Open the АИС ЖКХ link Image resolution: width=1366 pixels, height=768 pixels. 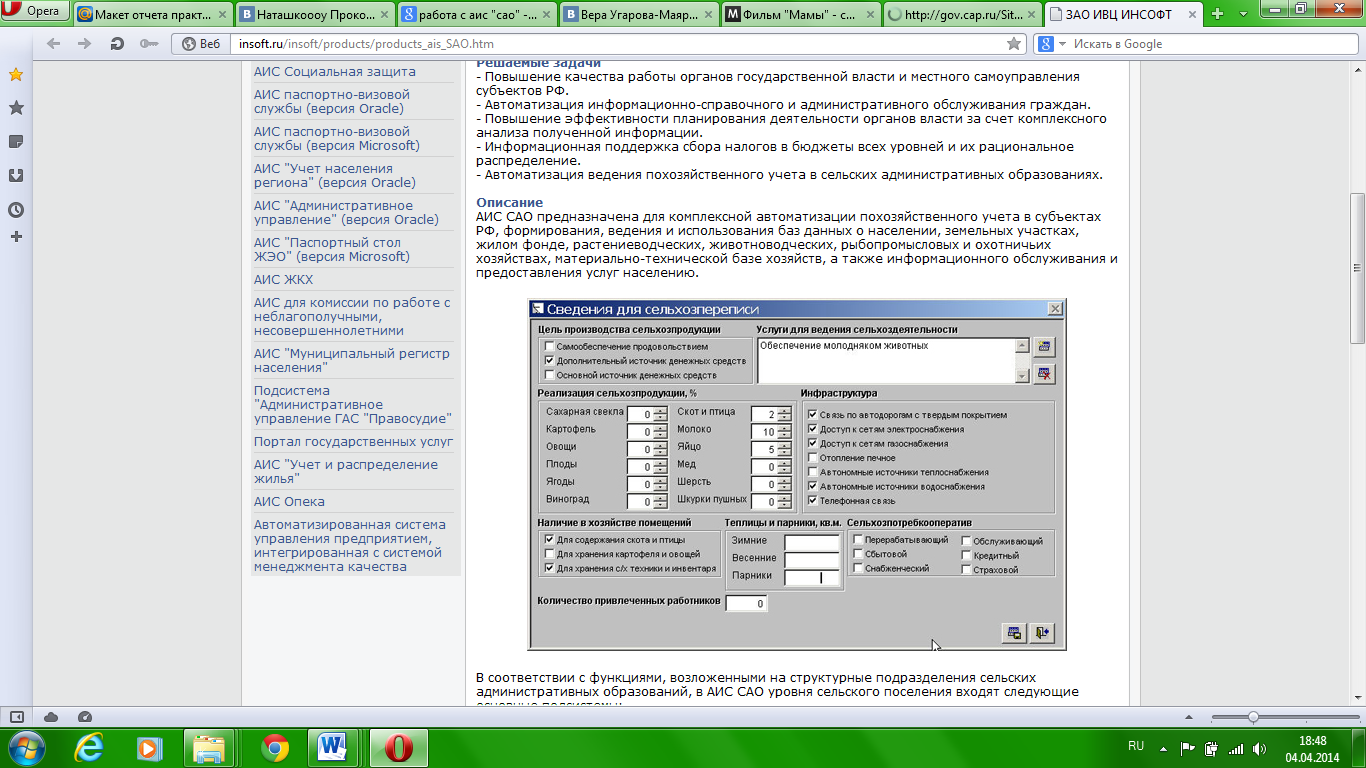[283, 280]
